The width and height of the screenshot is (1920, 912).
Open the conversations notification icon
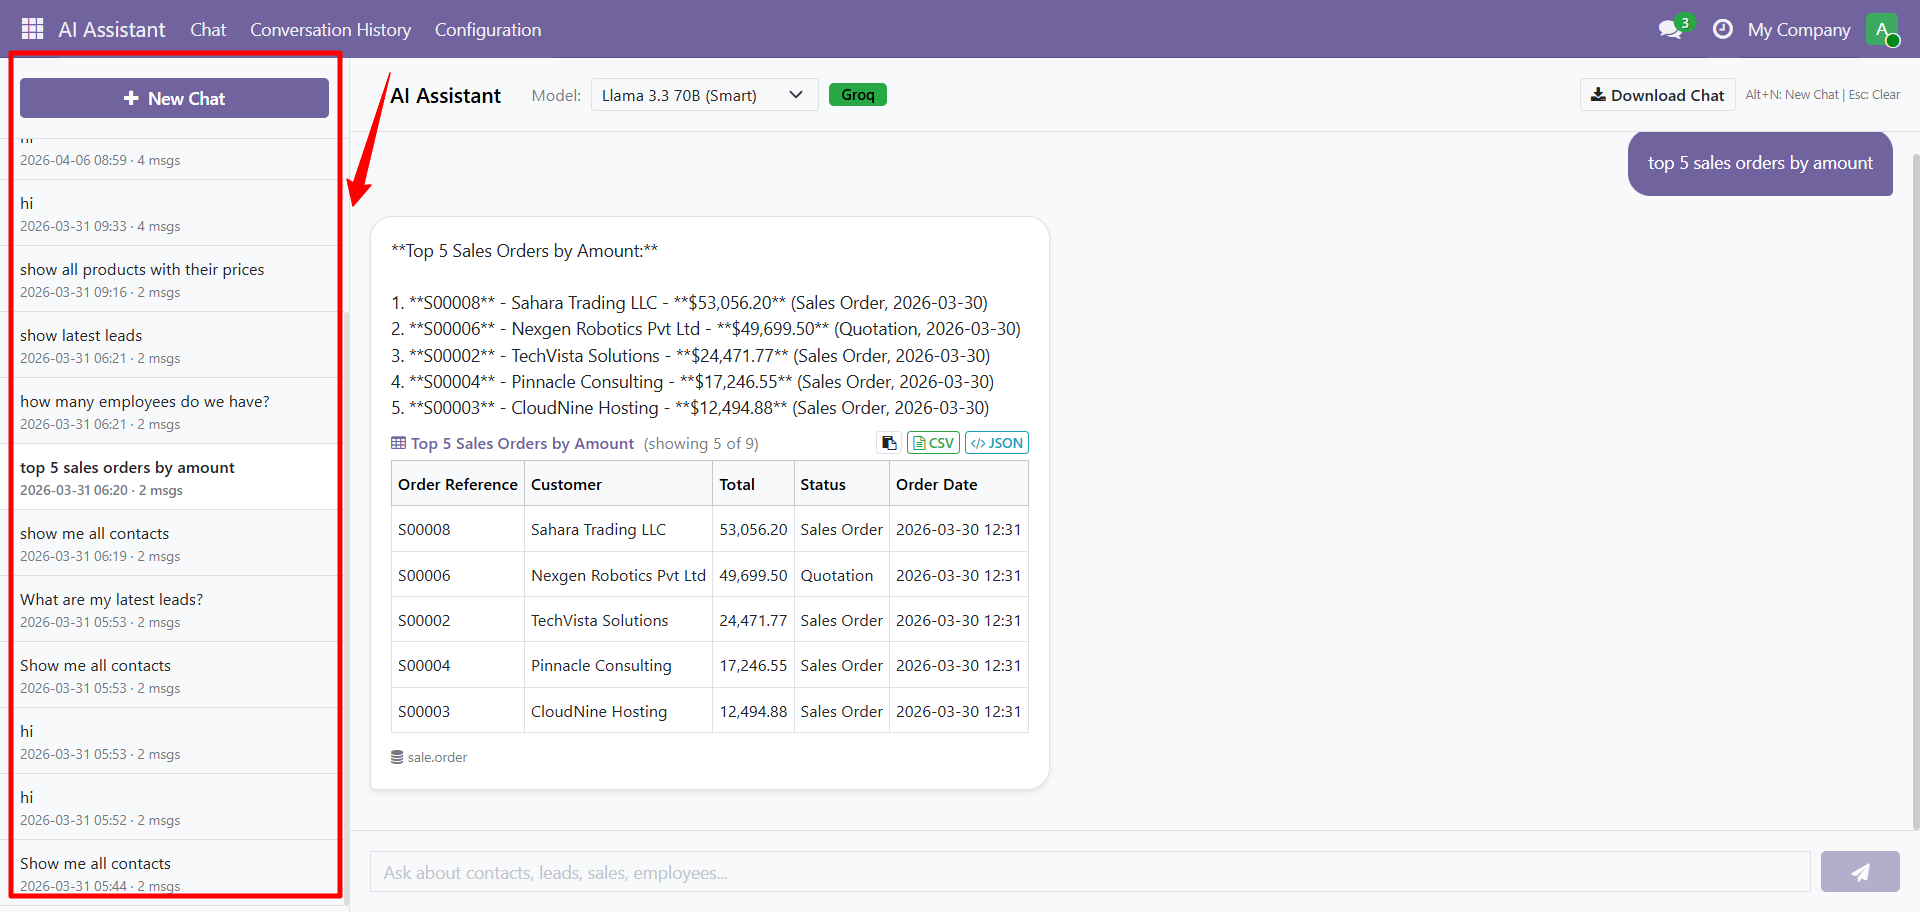(1670, 29)
